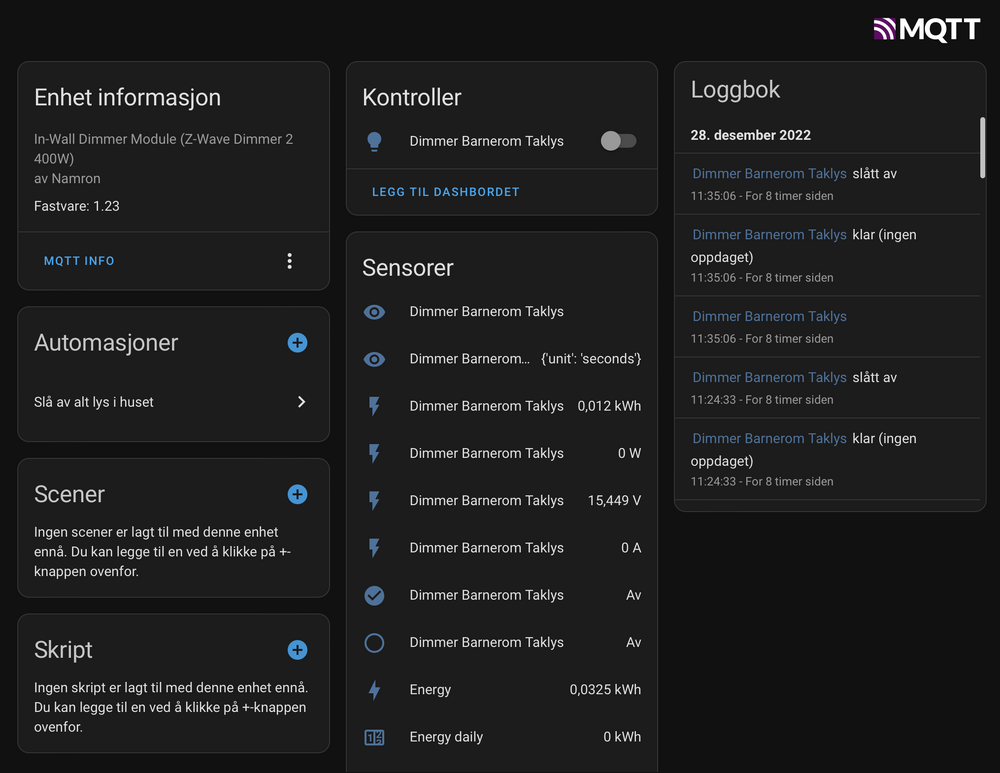Click the circle outline icon on the second Av sensor

(x=374, y=642)
